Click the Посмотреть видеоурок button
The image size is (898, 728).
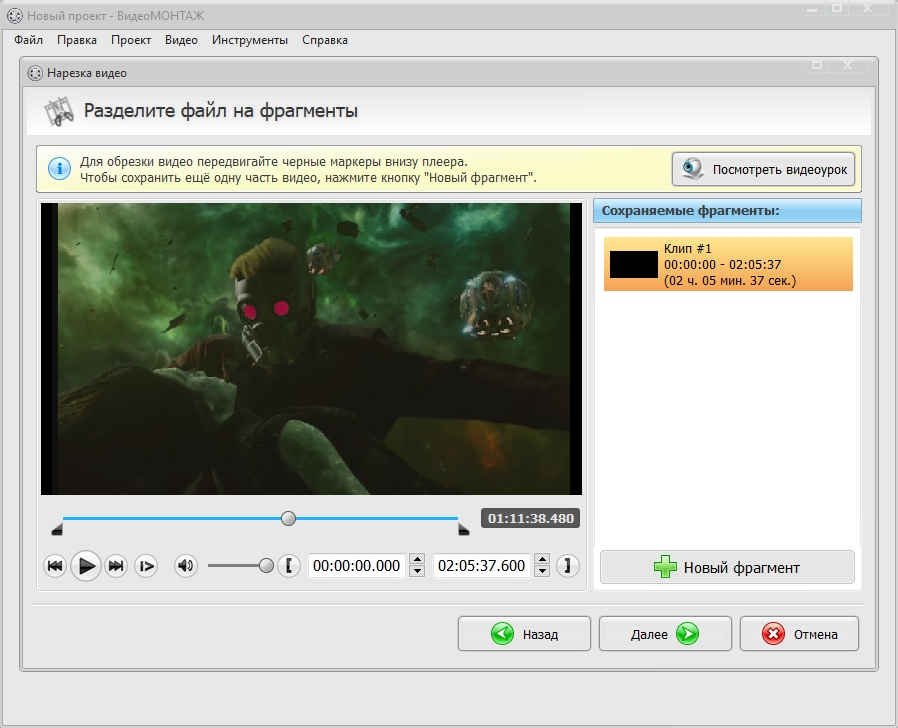point(763,169)
